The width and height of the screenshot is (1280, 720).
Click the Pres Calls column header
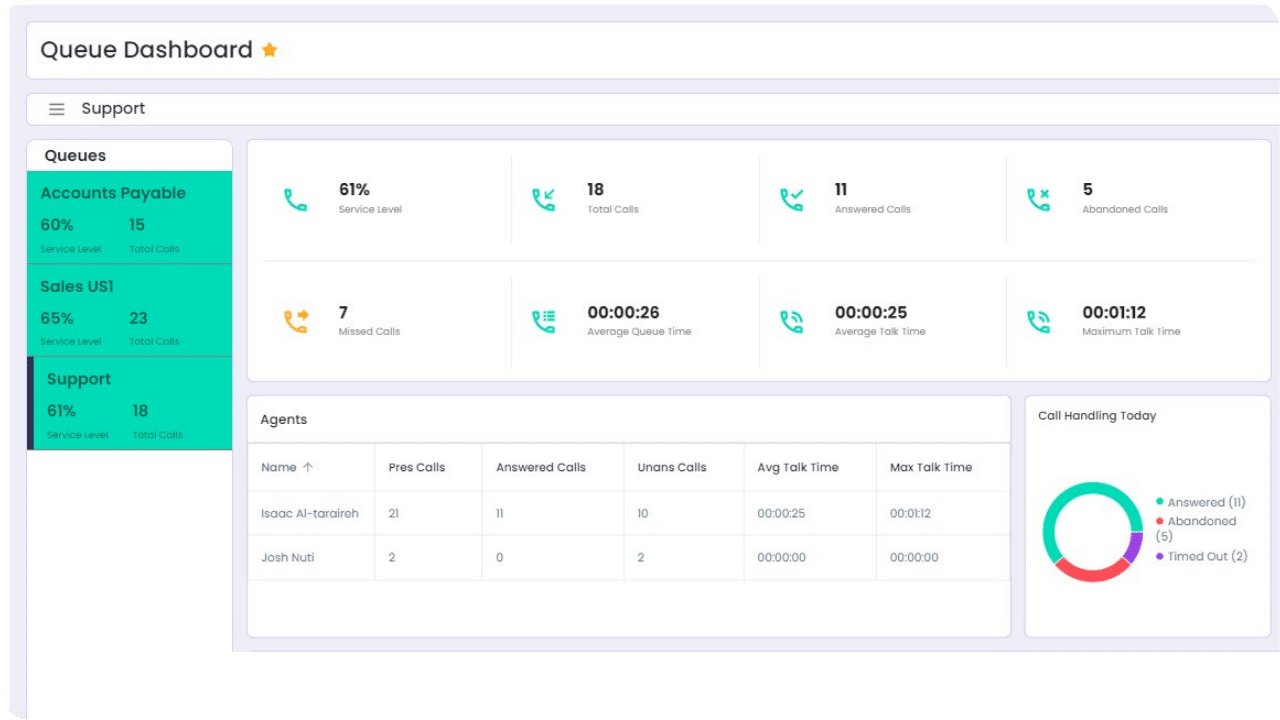416,467
